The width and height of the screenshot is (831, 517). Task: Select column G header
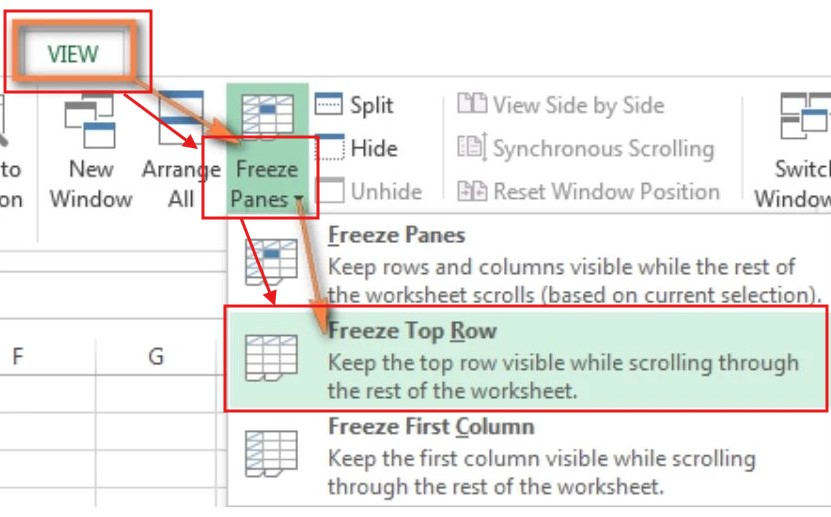point(156,356)
